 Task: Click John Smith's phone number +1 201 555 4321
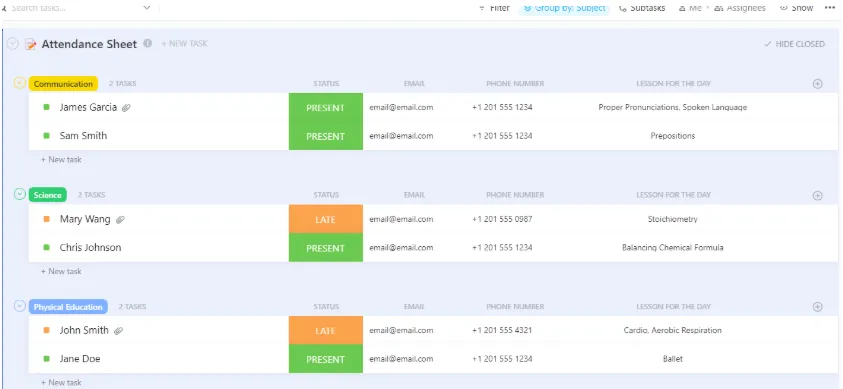(502, 330)
